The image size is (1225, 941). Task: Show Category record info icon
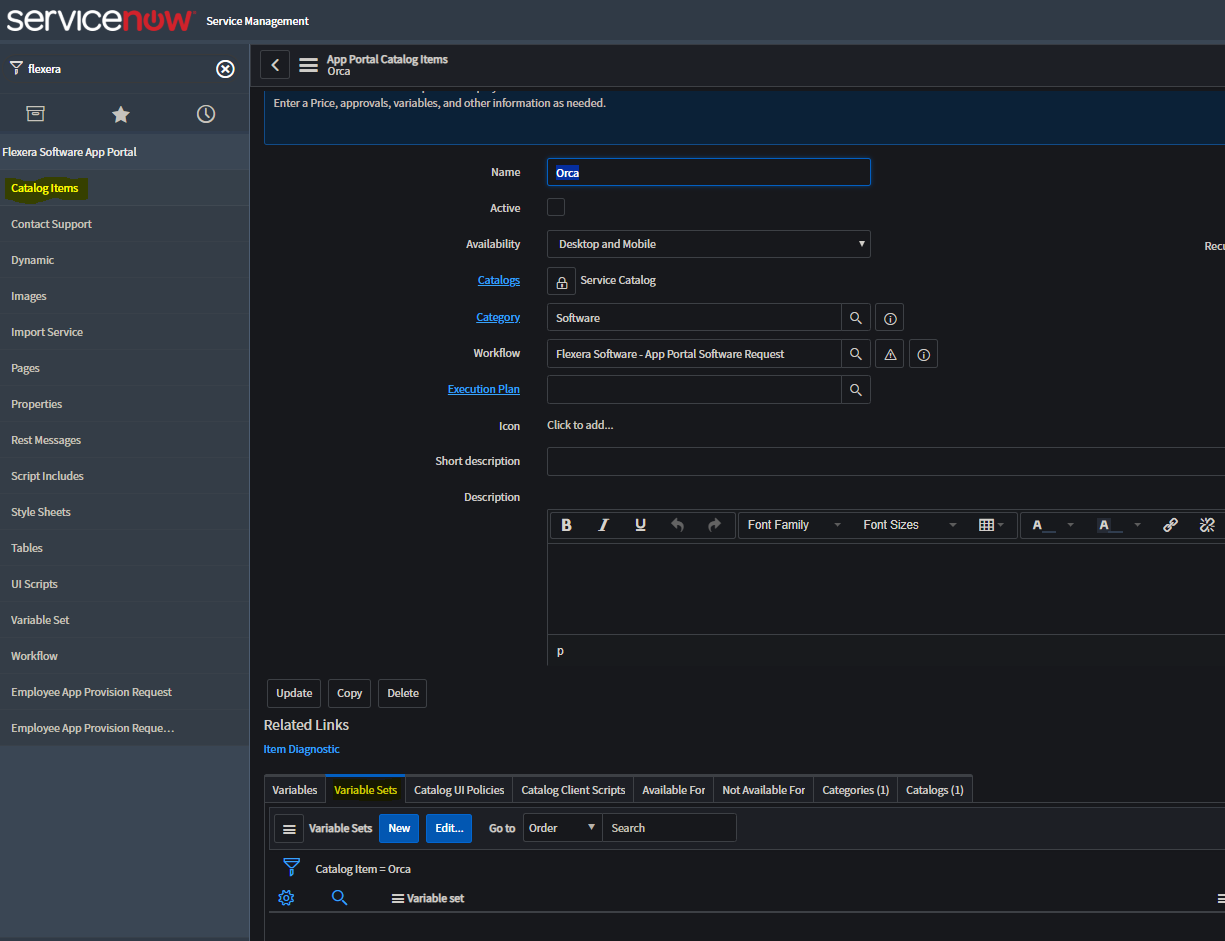click(890, 318)
